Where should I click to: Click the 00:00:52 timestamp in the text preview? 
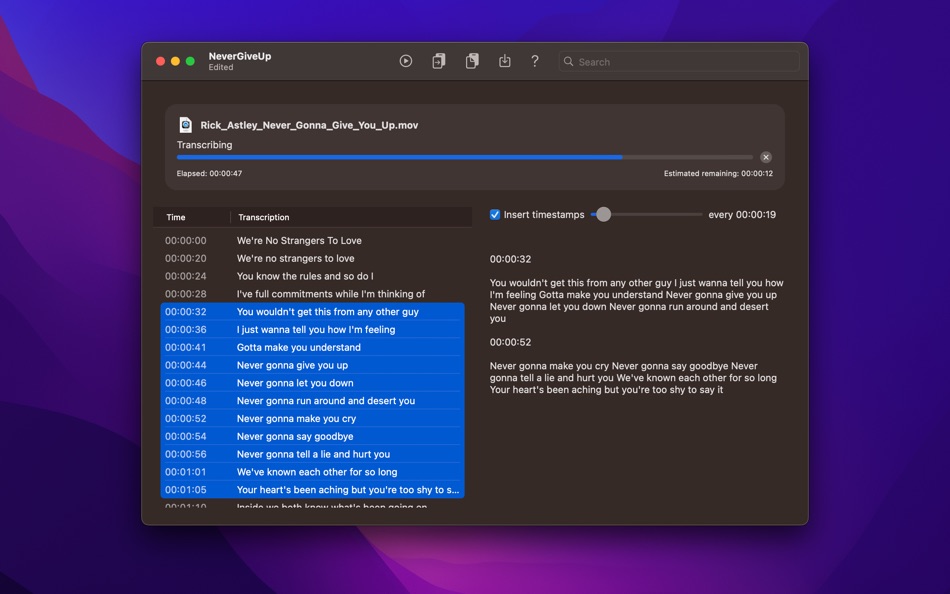click(510, 342)
